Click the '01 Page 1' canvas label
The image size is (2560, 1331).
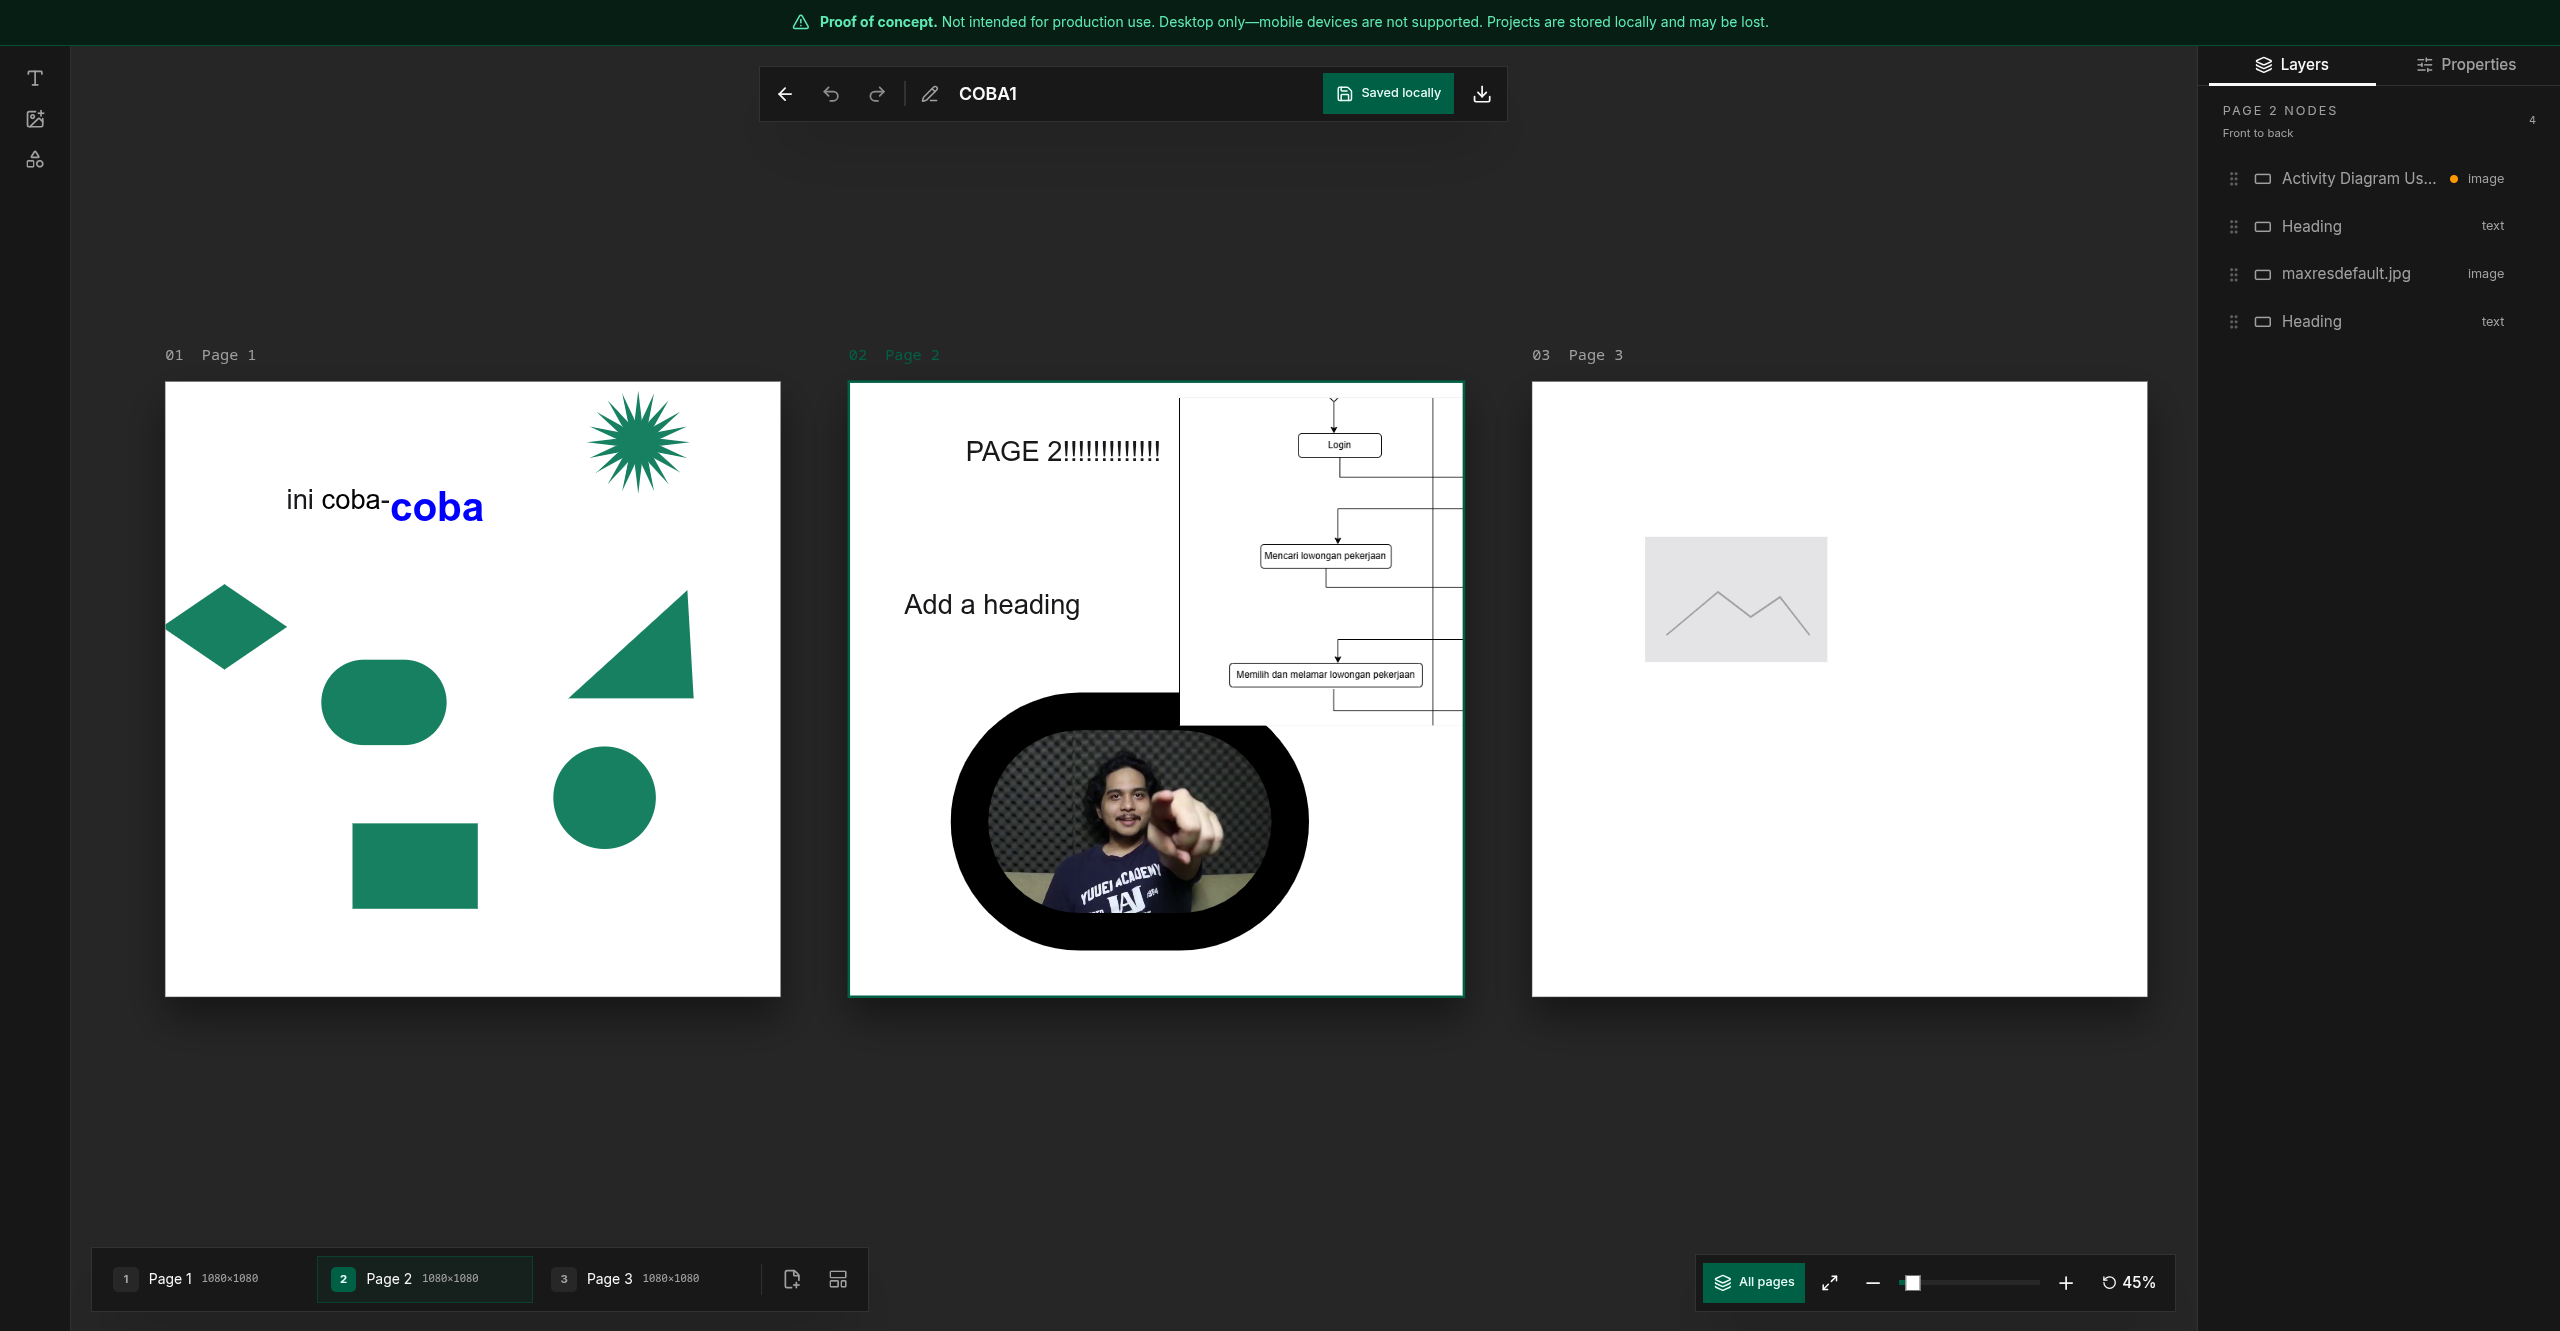pos(211,355)
